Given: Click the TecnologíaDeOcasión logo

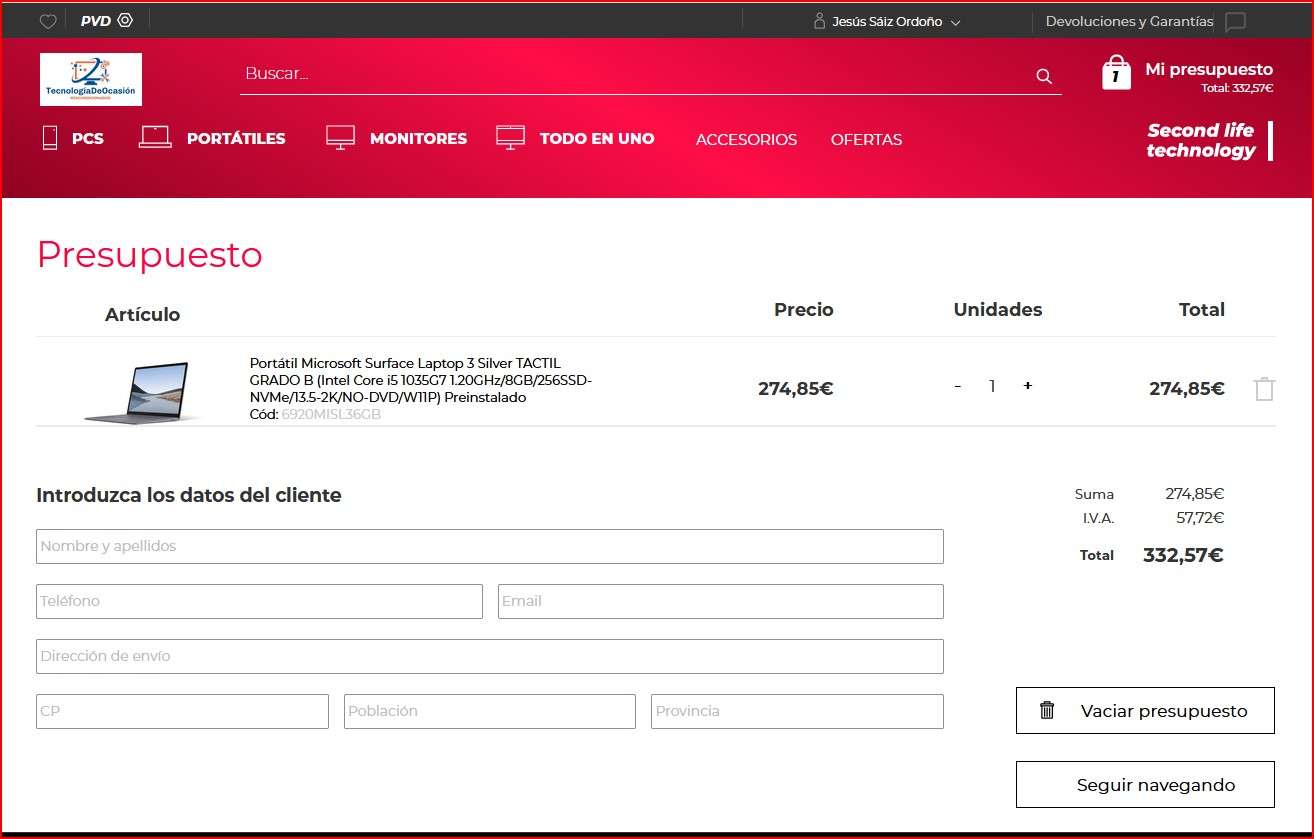Looking at the screenshot, I should (91, 79).
